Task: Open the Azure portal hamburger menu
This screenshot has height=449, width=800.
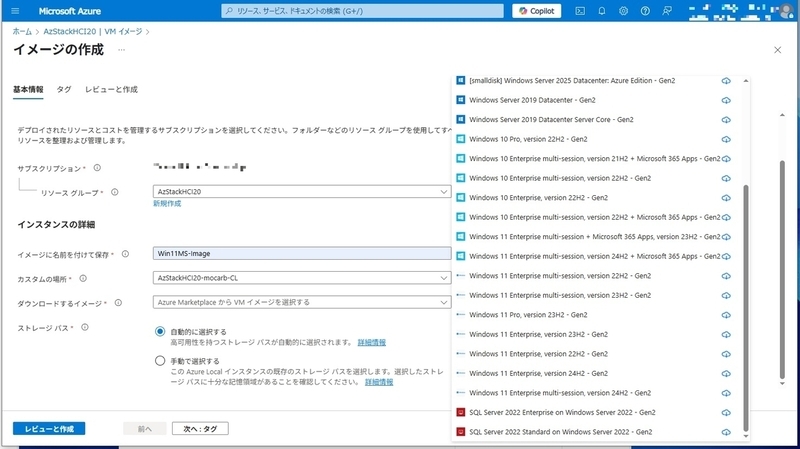Action: click(x=15, y=11)
